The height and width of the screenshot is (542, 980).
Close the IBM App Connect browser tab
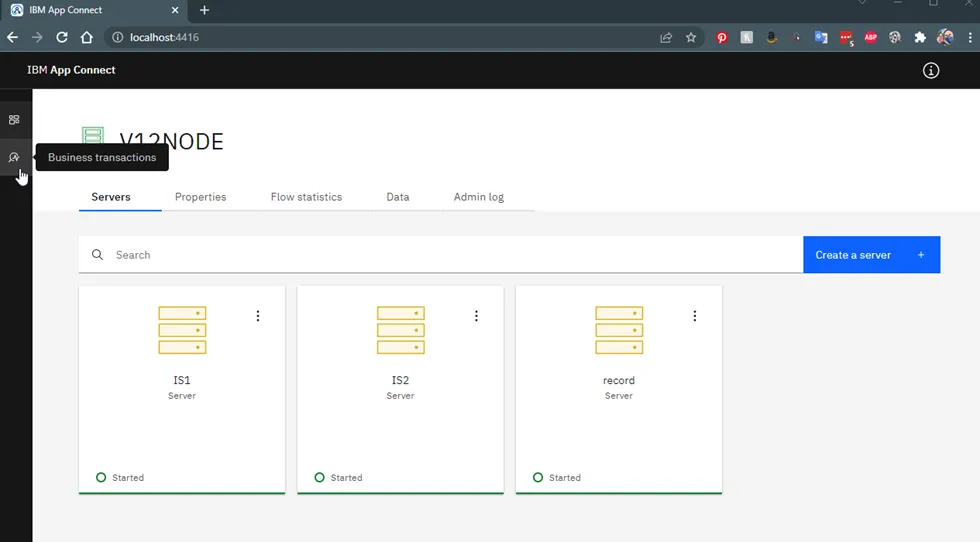175,10
